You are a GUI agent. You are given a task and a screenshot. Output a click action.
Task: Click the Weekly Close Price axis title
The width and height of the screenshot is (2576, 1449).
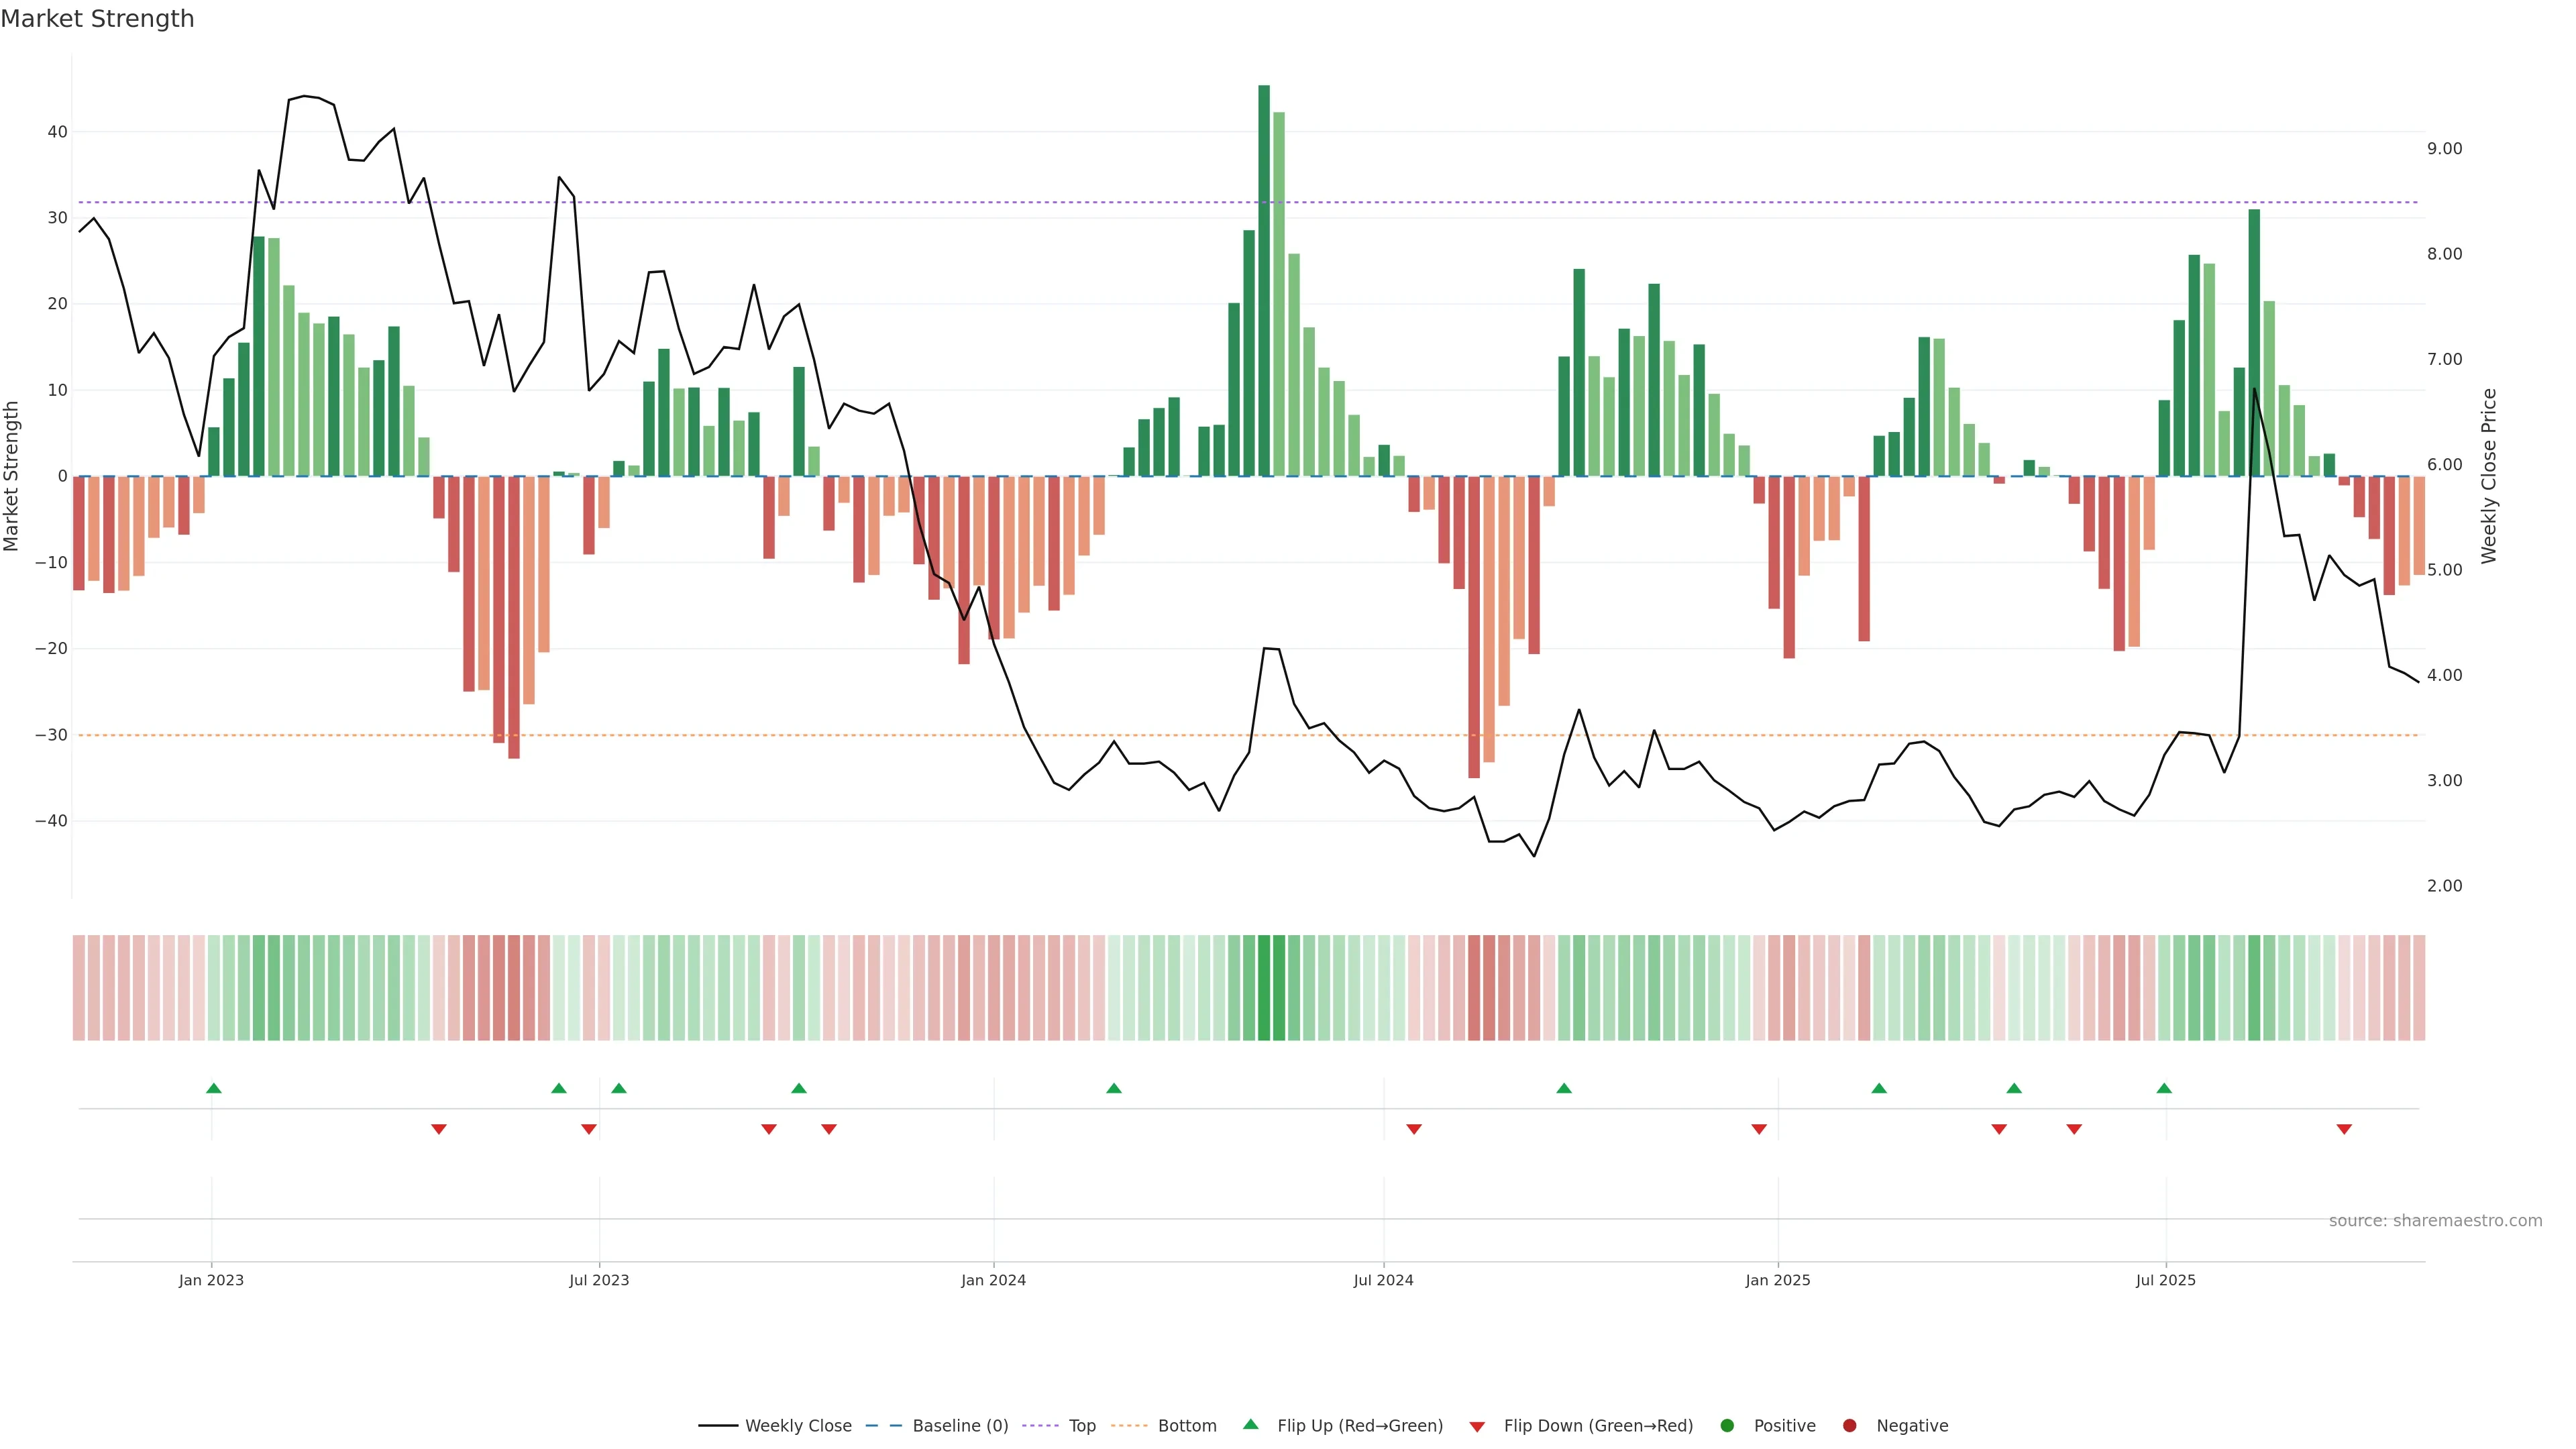coord(2489,476)
